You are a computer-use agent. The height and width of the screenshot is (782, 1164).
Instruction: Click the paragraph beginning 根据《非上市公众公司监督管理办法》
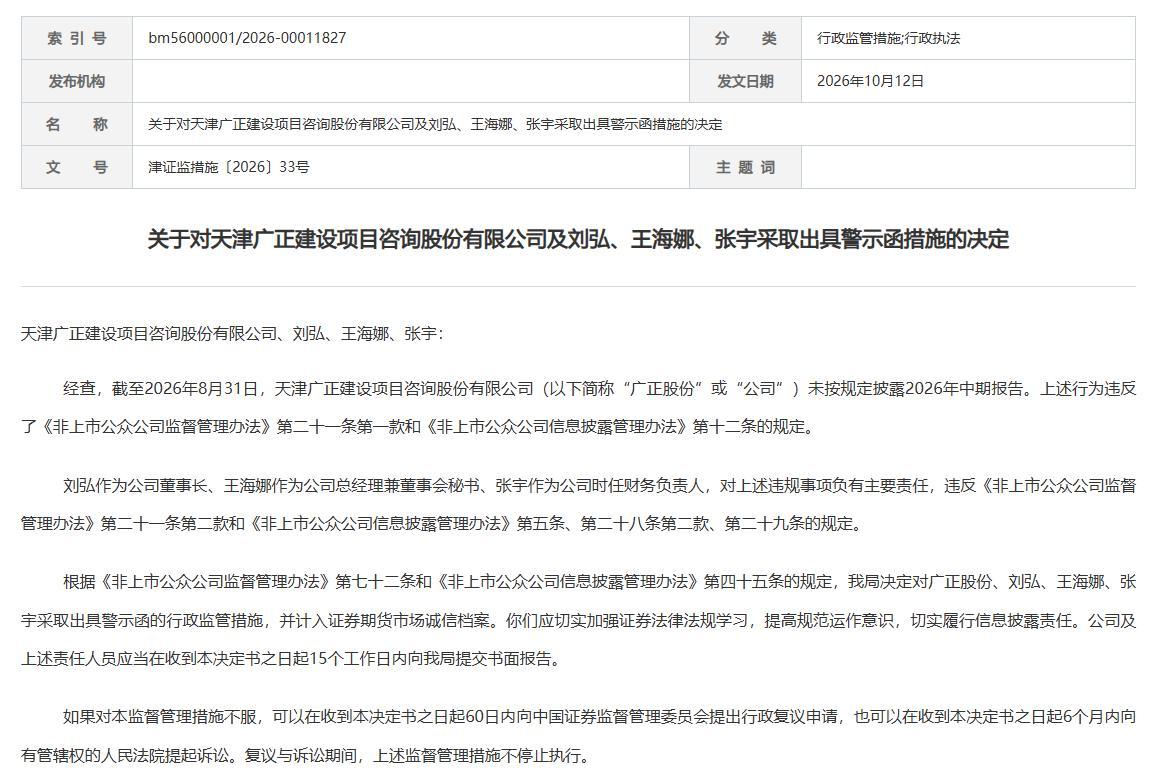(578, 620)
